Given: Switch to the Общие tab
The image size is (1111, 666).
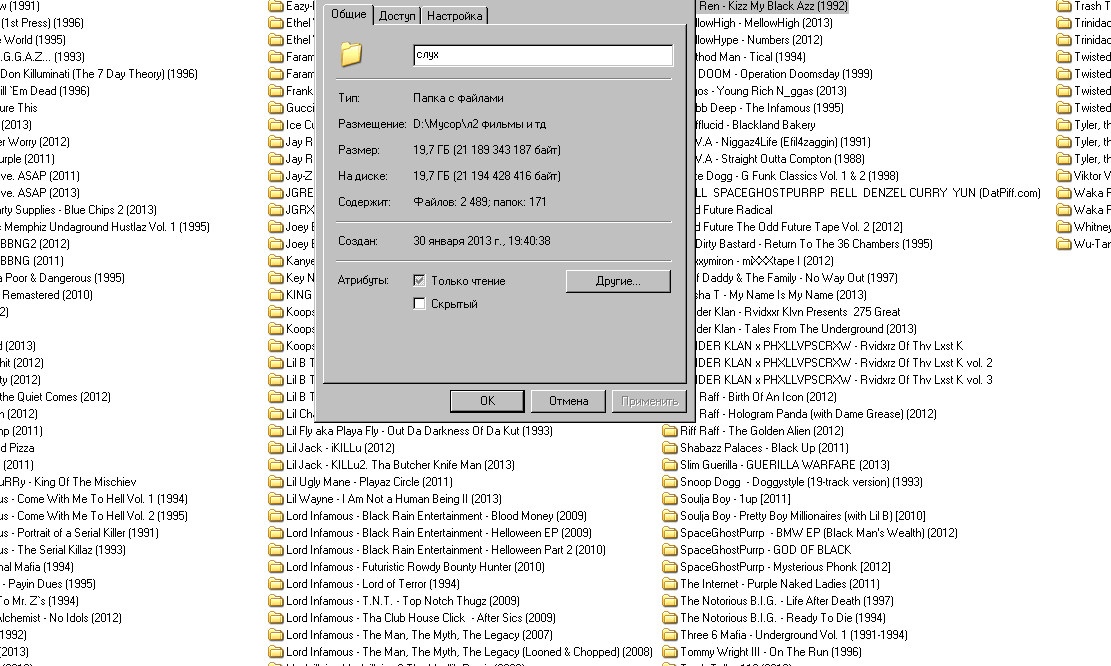Looking at the screenshot, I should click(349, 14).
